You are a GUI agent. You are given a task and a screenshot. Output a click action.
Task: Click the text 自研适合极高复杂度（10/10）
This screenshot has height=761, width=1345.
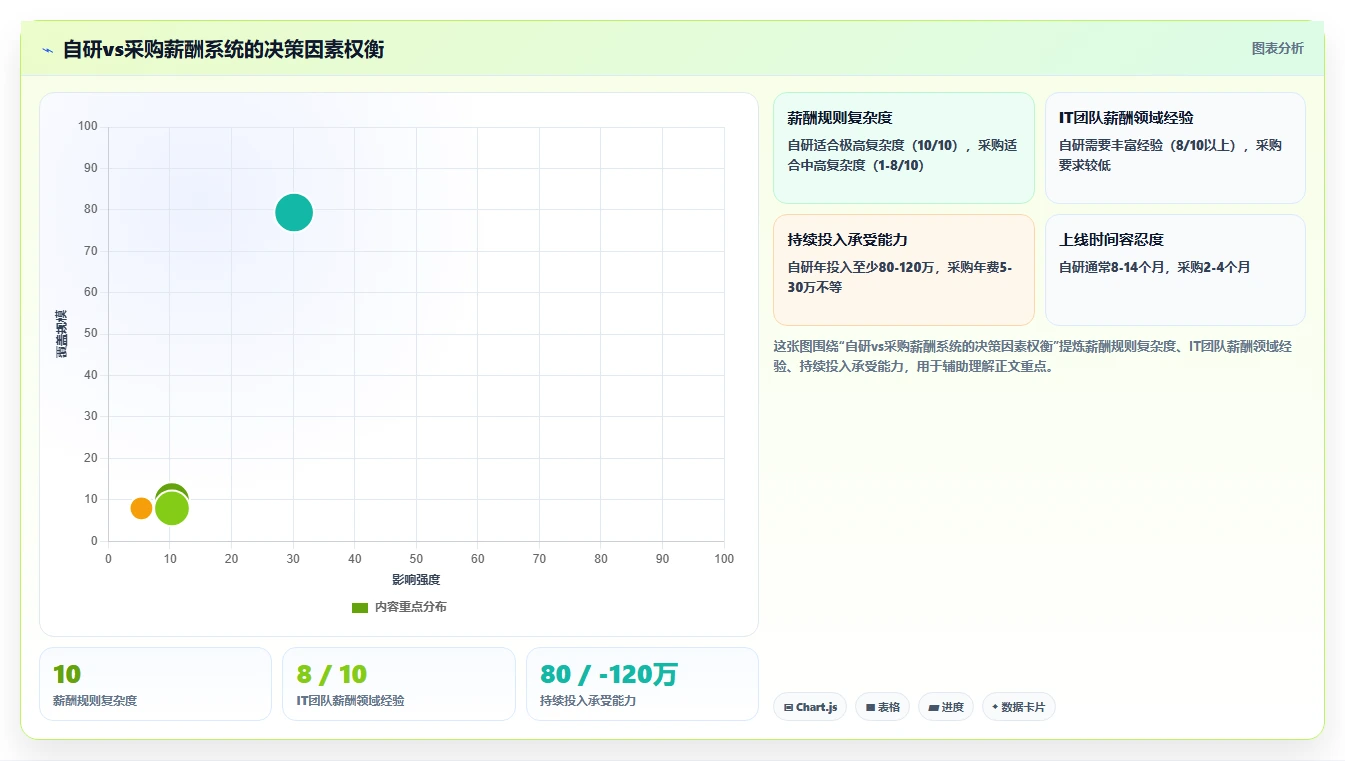coord(873,145)
